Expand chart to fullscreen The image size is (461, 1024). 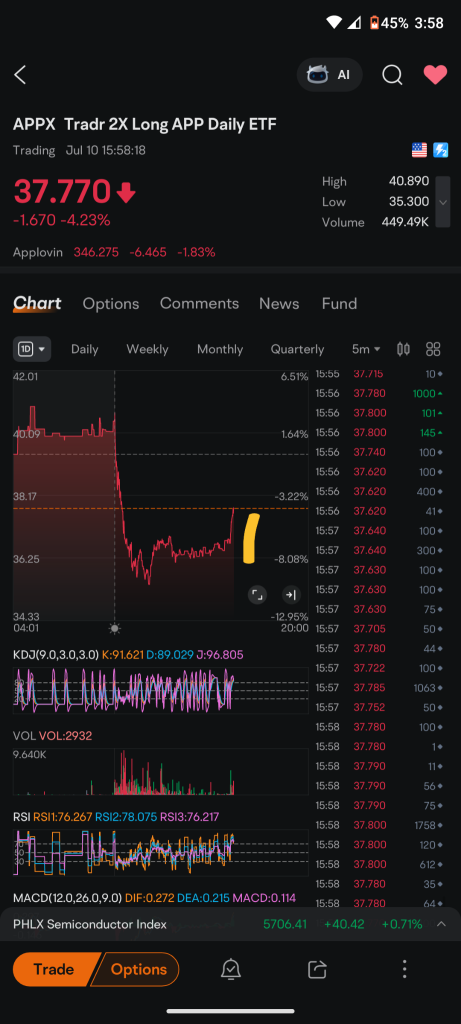[257, 594]
